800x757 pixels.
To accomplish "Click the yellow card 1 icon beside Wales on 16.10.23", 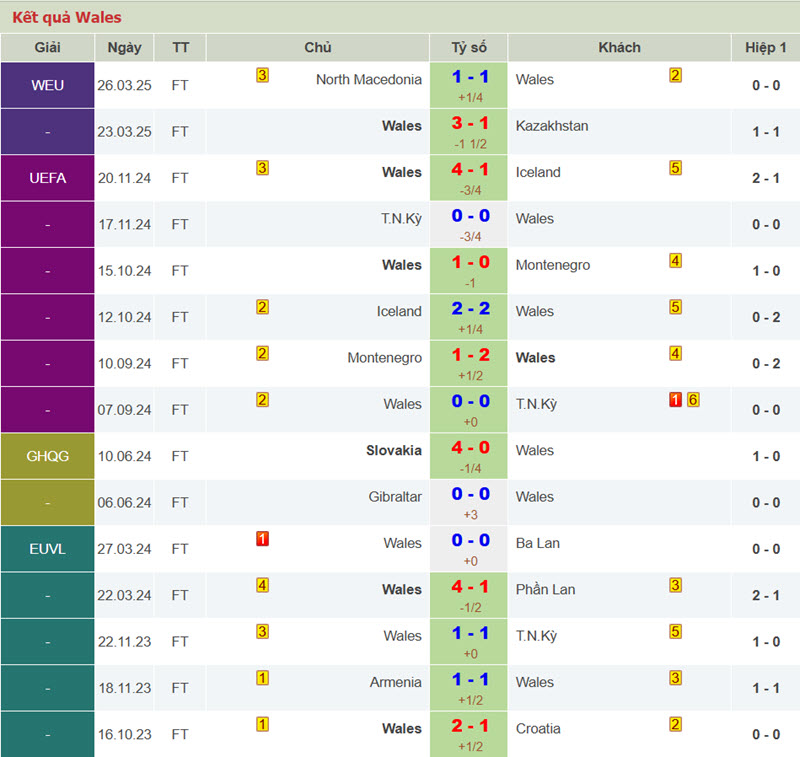I will point(262,725).
